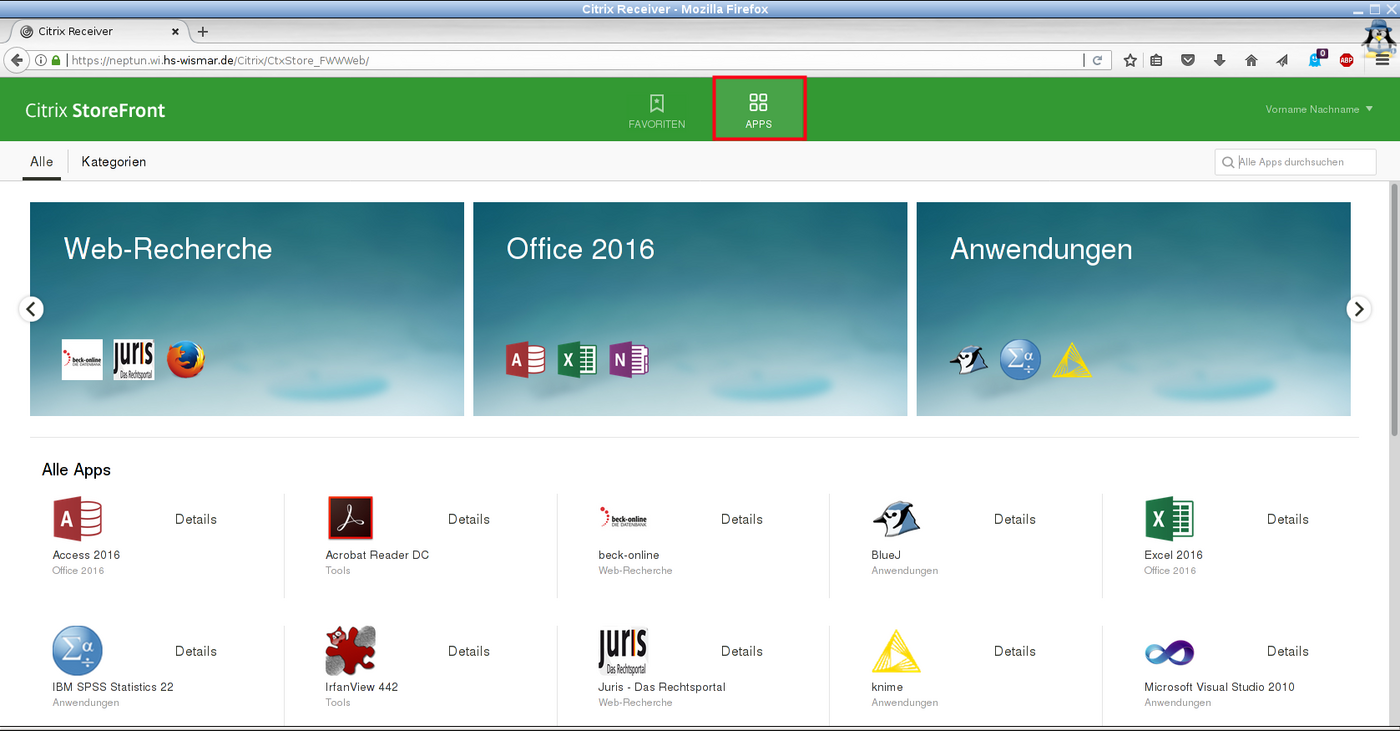Click BlueJ bird icon in Anwendungen banner

click(x=969, y=360)
